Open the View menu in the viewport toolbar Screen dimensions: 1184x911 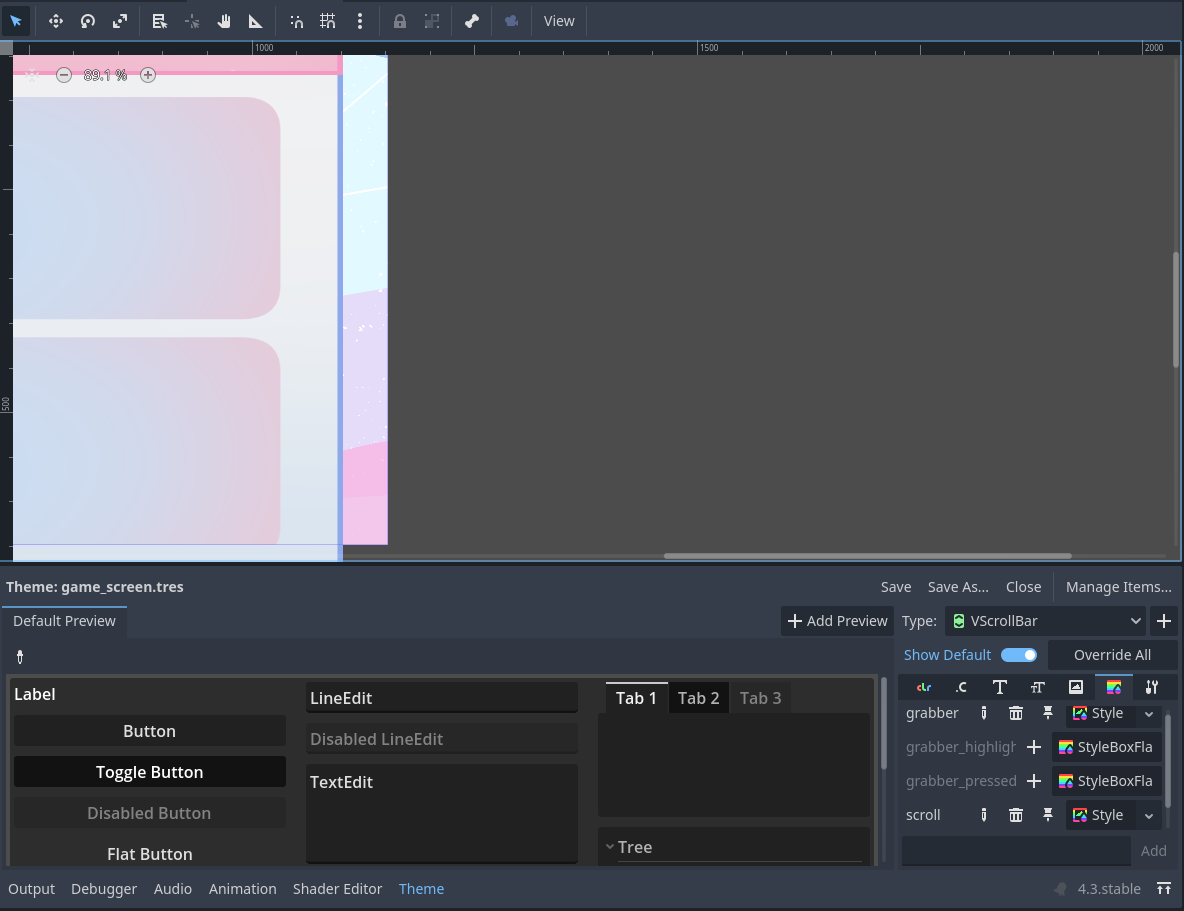[559, 21]
